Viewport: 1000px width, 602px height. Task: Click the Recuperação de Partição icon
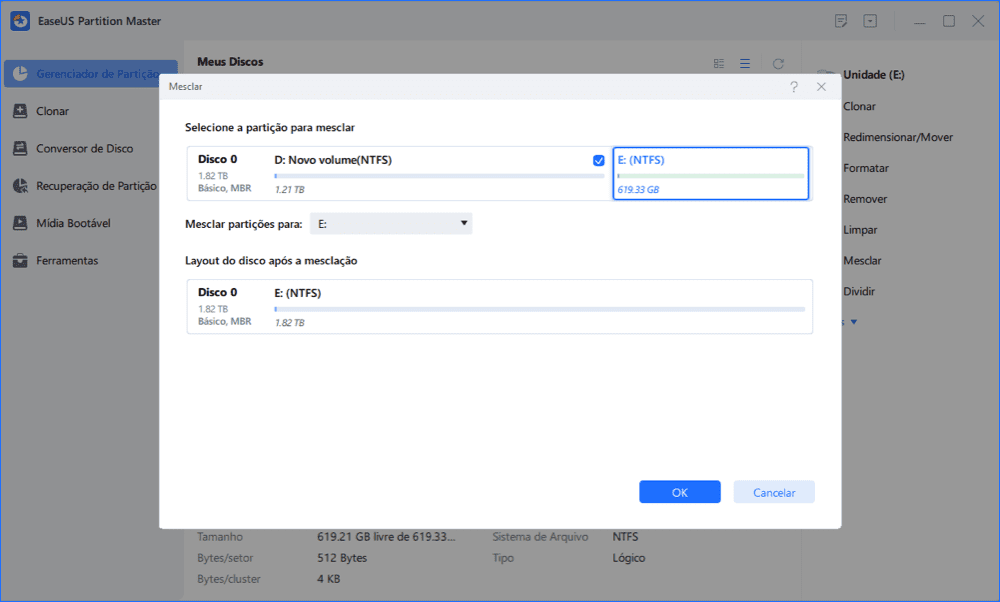click(x=20, y=186)
